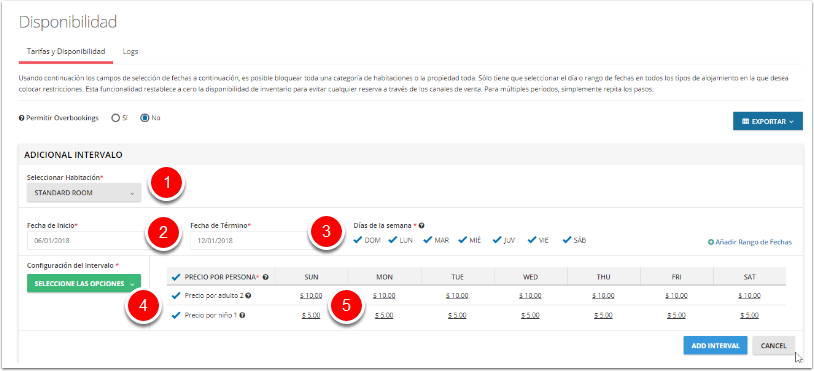814x371 pixels.
Task: Click the WED column header
Action: pos(530,277)
